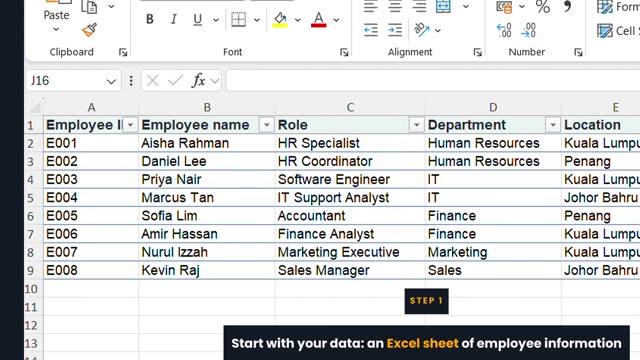Select cell containing Daniel Lee
Image resolution: width=640 pixels, height=360 pixels.
(x=207, y=161)
